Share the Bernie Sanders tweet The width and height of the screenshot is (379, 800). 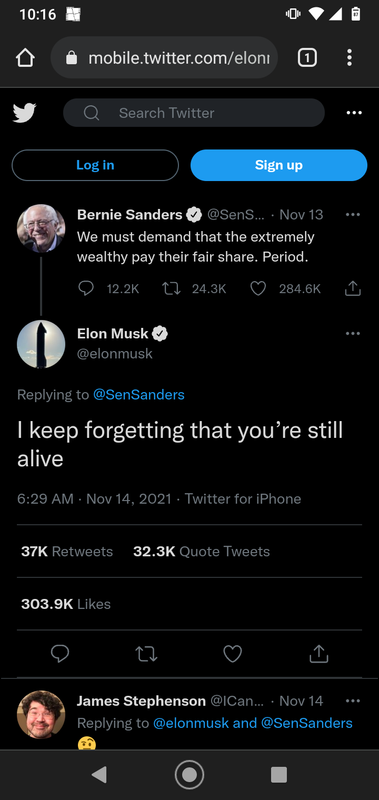(353, 289)
